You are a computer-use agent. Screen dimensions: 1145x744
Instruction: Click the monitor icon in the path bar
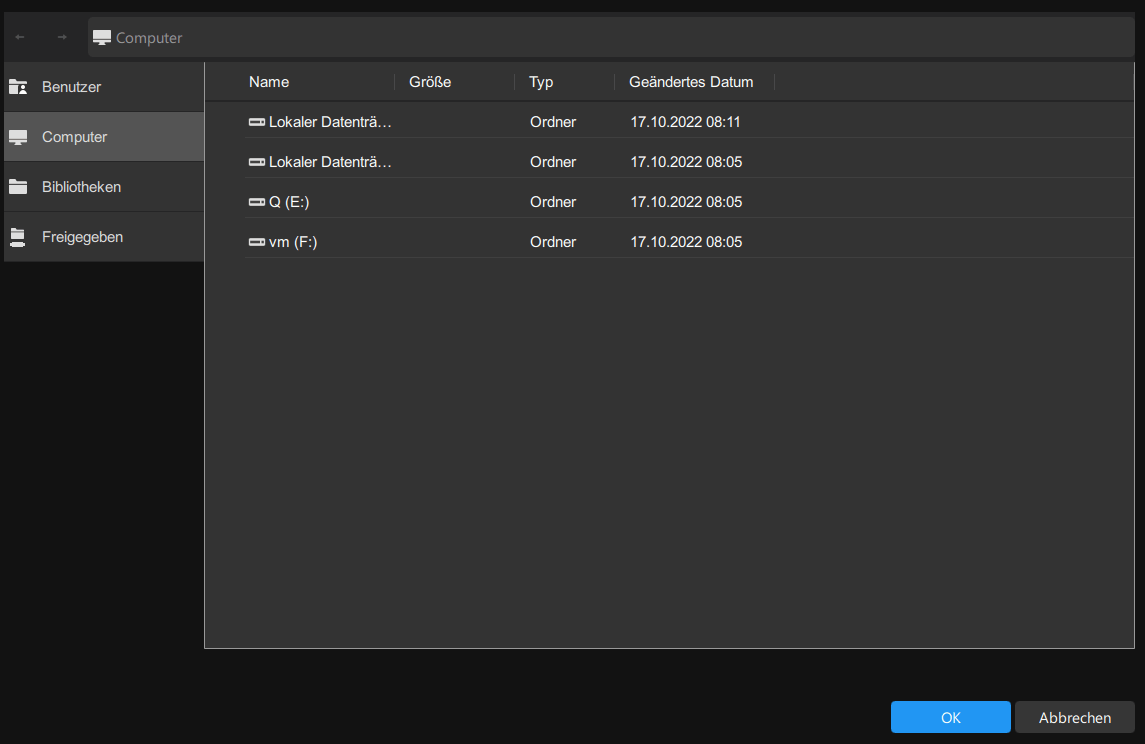coord(102,38)
